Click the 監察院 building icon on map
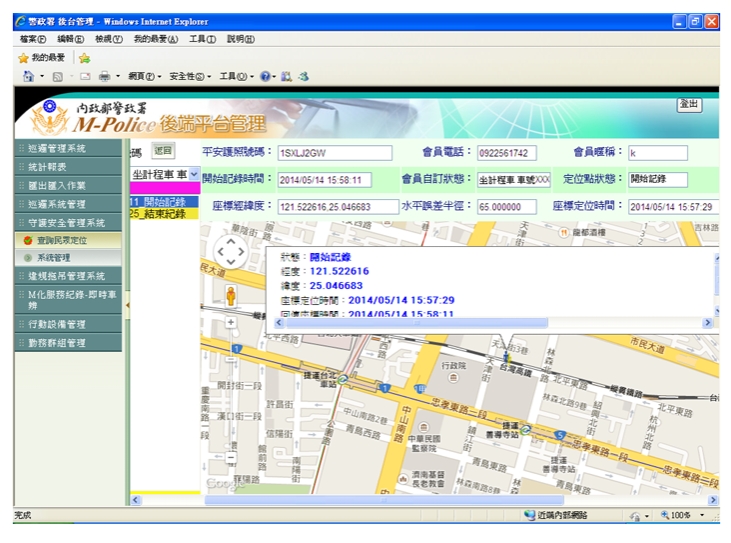Viewport: 731px width, 543px height. [423, 427]
